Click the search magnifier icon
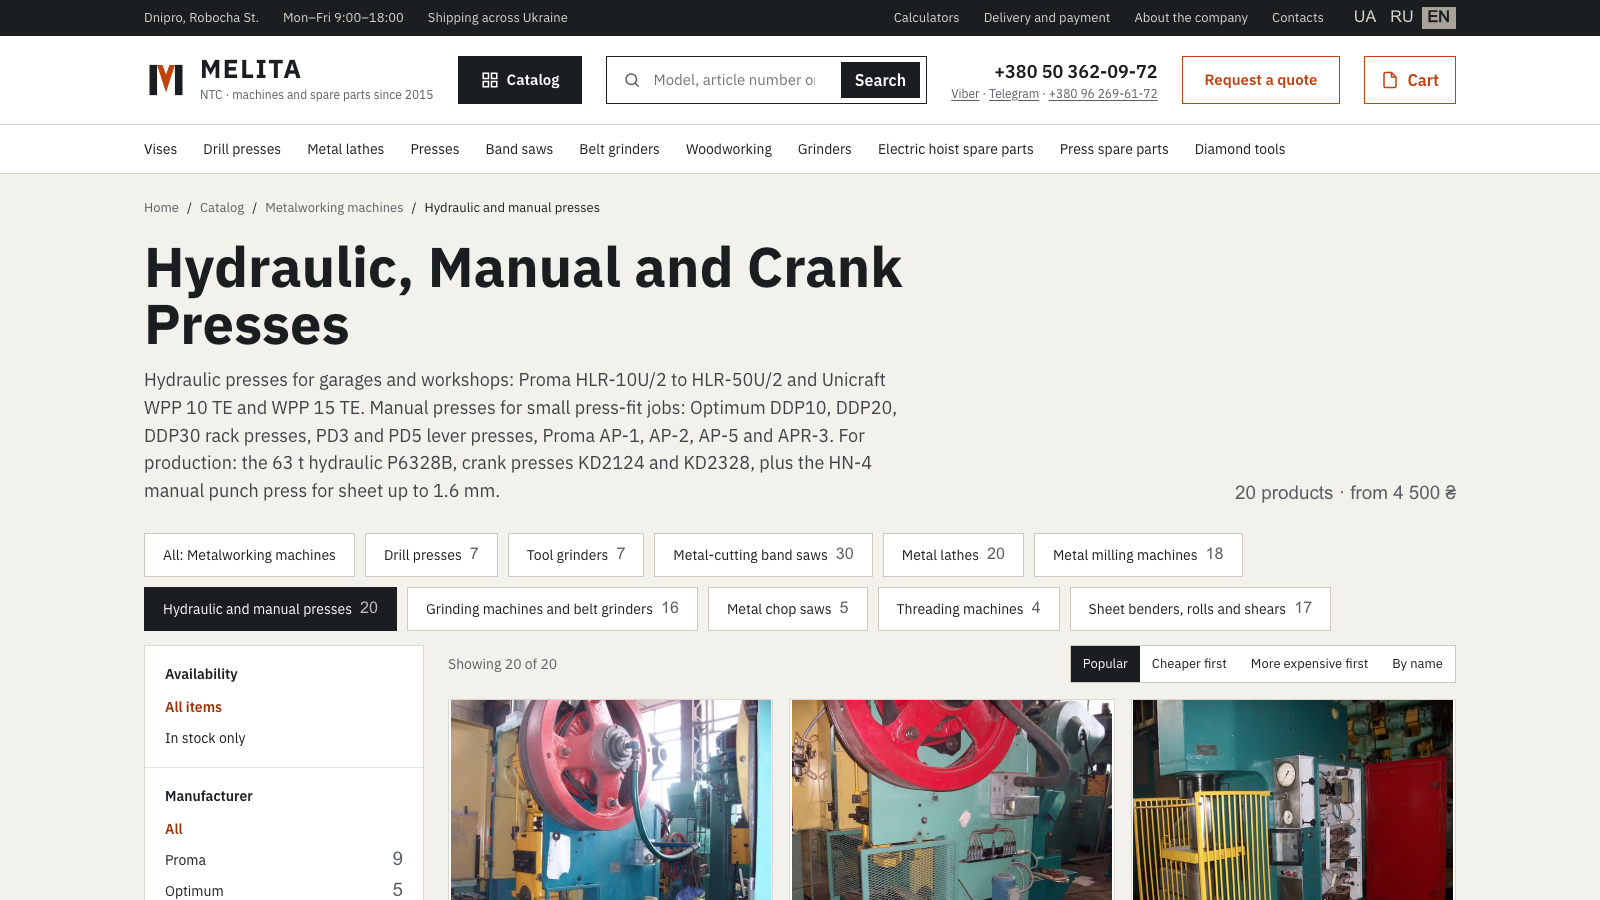 point(632,80)
